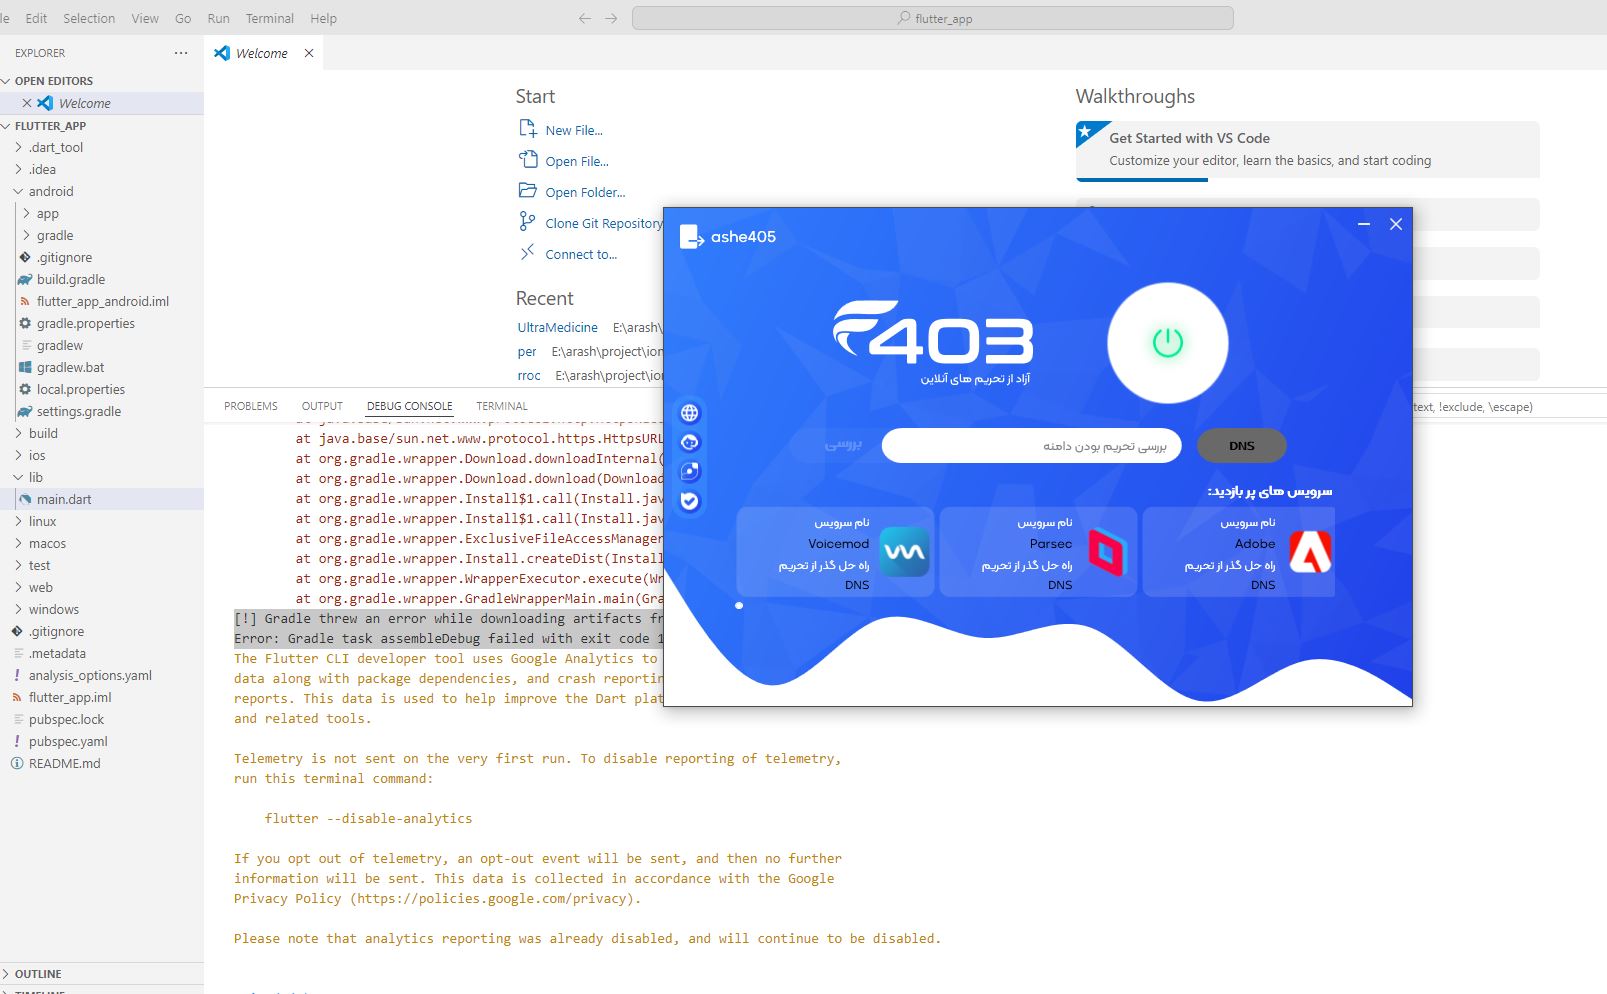Toggle the 403 power button on
1607x994 pixels.
click(1167, 343)
